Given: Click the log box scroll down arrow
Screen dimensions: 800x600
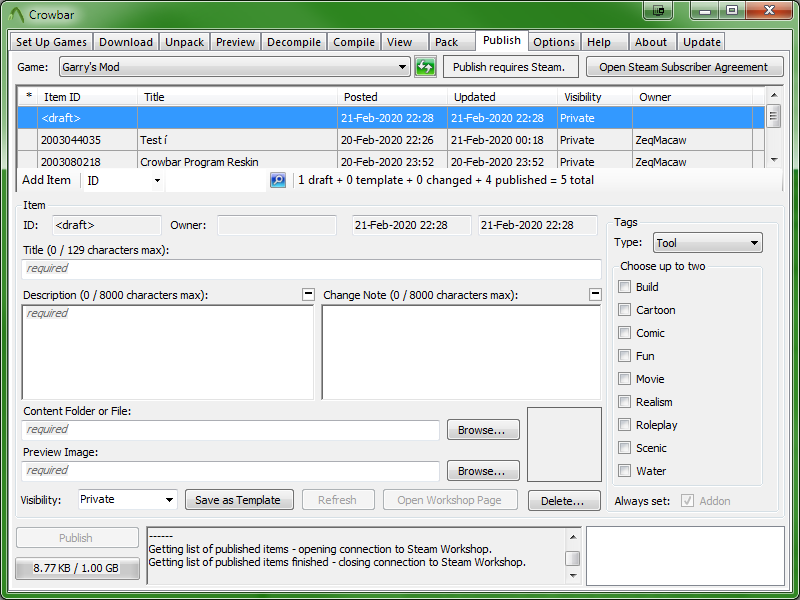Looking at the screenshot, I should pyautogui.click(x=573, y=576).
